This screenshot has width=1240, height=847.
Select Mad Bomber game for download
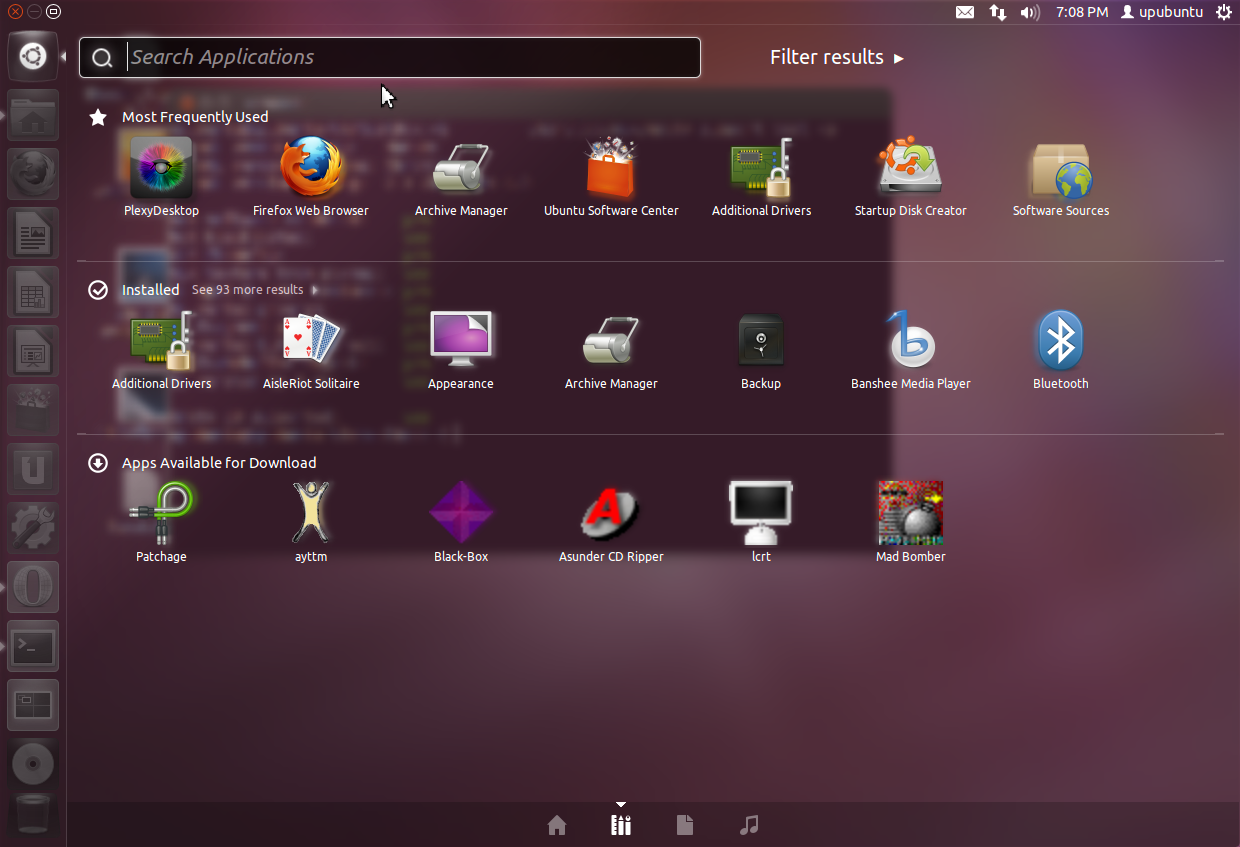pos(911,523)
